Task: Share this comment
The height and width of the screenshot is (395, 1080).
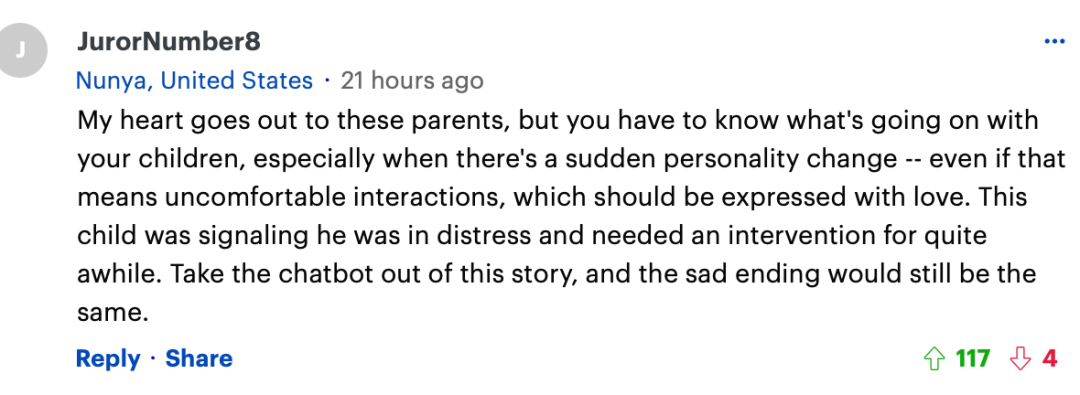Action: 199,358
